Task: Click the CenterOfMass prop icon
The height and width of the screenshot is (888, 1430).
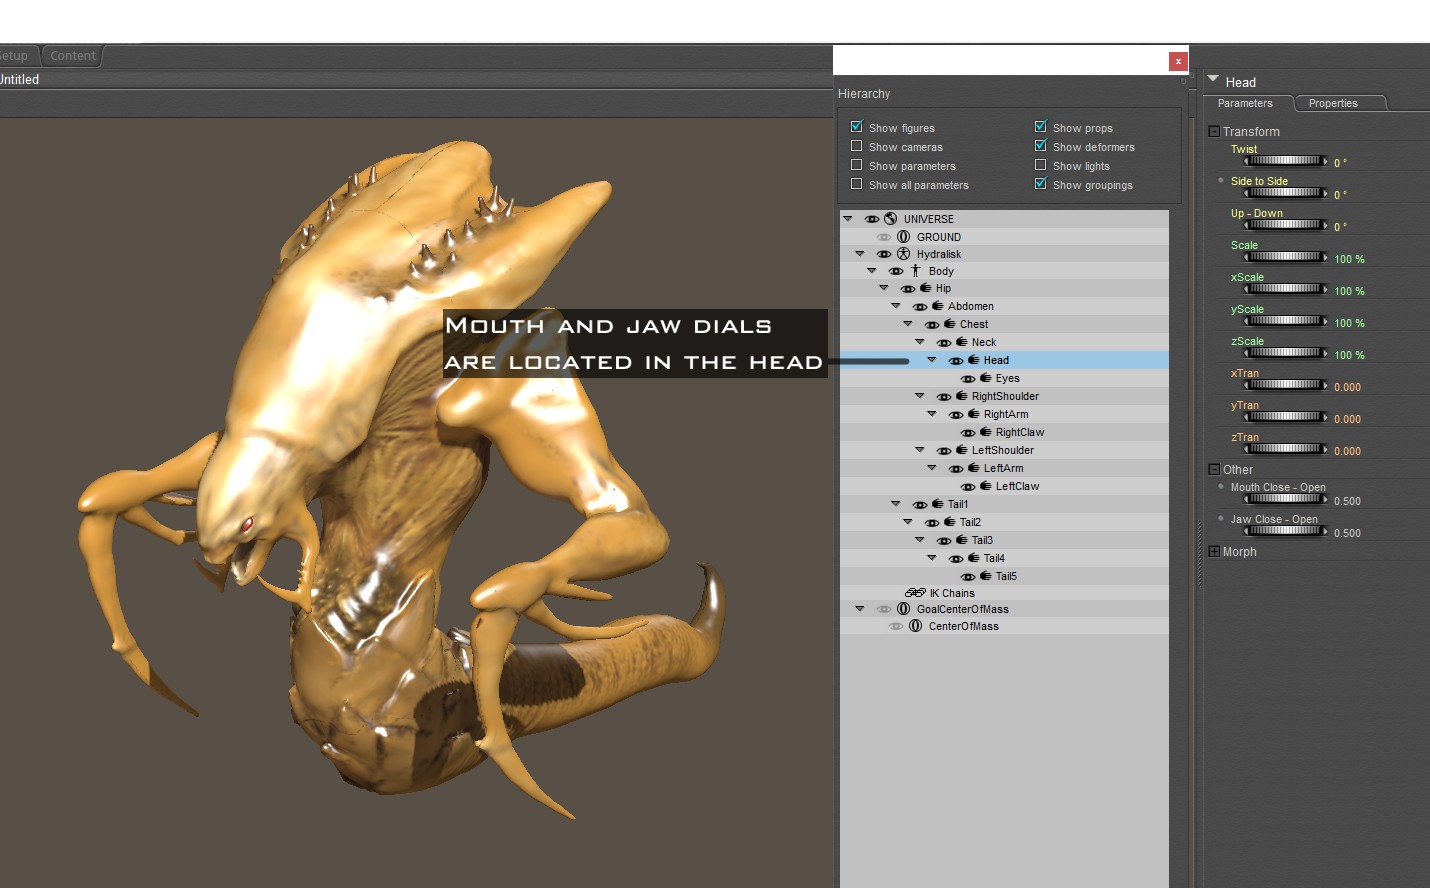Action: (x=915, y=626)
